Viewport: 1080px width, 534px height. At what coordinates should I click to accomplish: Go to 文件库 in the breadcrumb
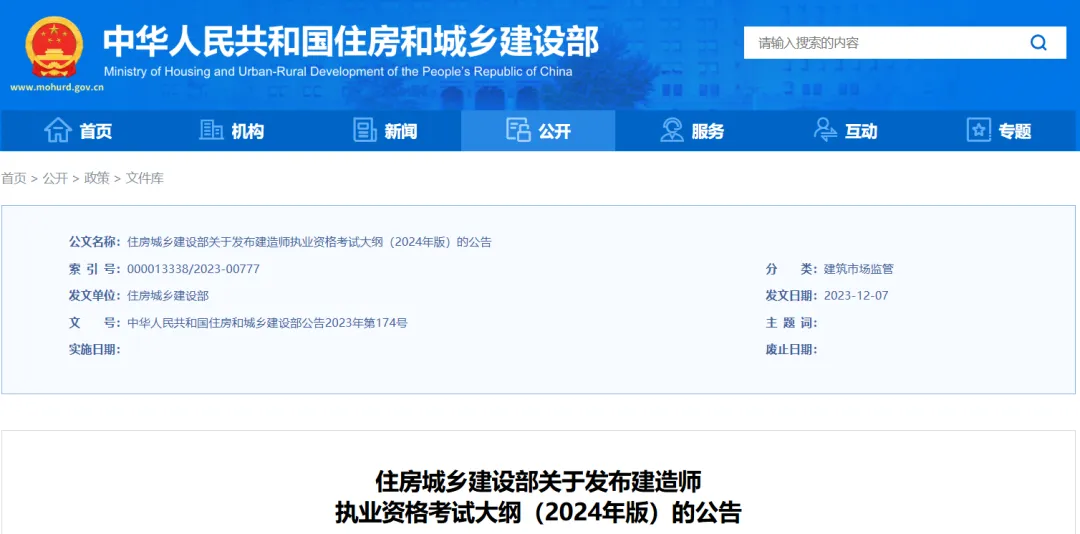pos(145,178)
